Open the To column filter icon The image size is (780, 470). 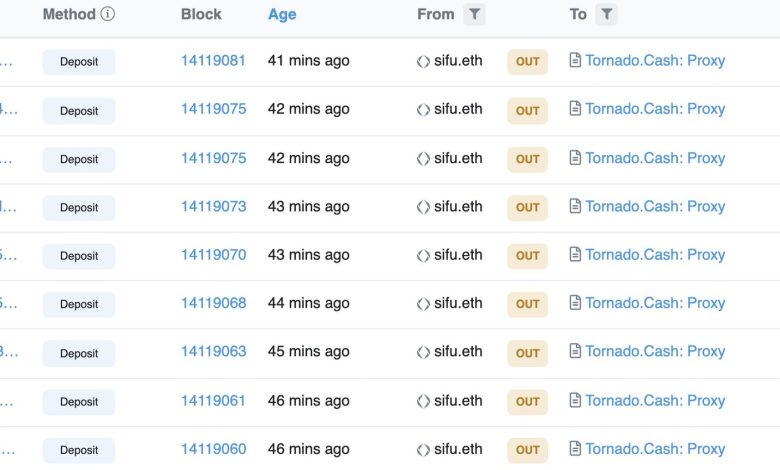[x=606, y=14]
